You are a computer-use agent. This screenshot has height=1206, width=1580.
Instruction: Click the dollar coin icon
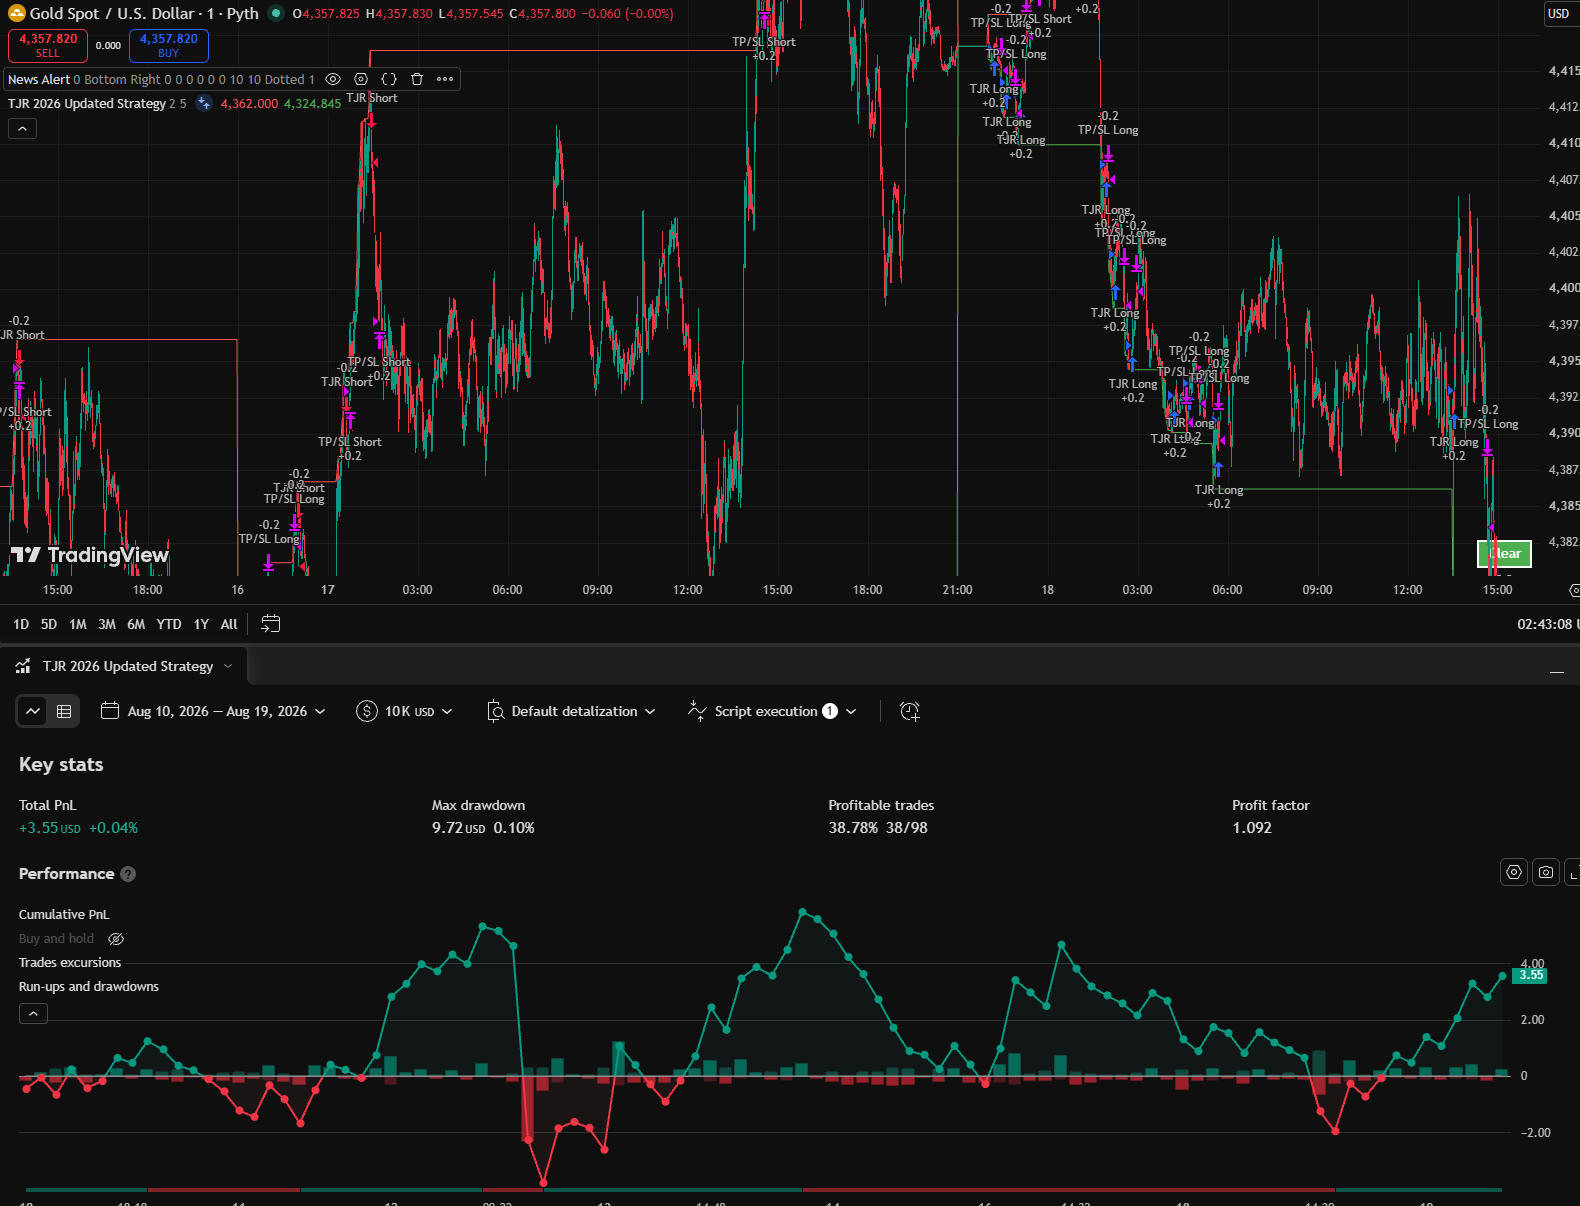[x=367, y=711]
